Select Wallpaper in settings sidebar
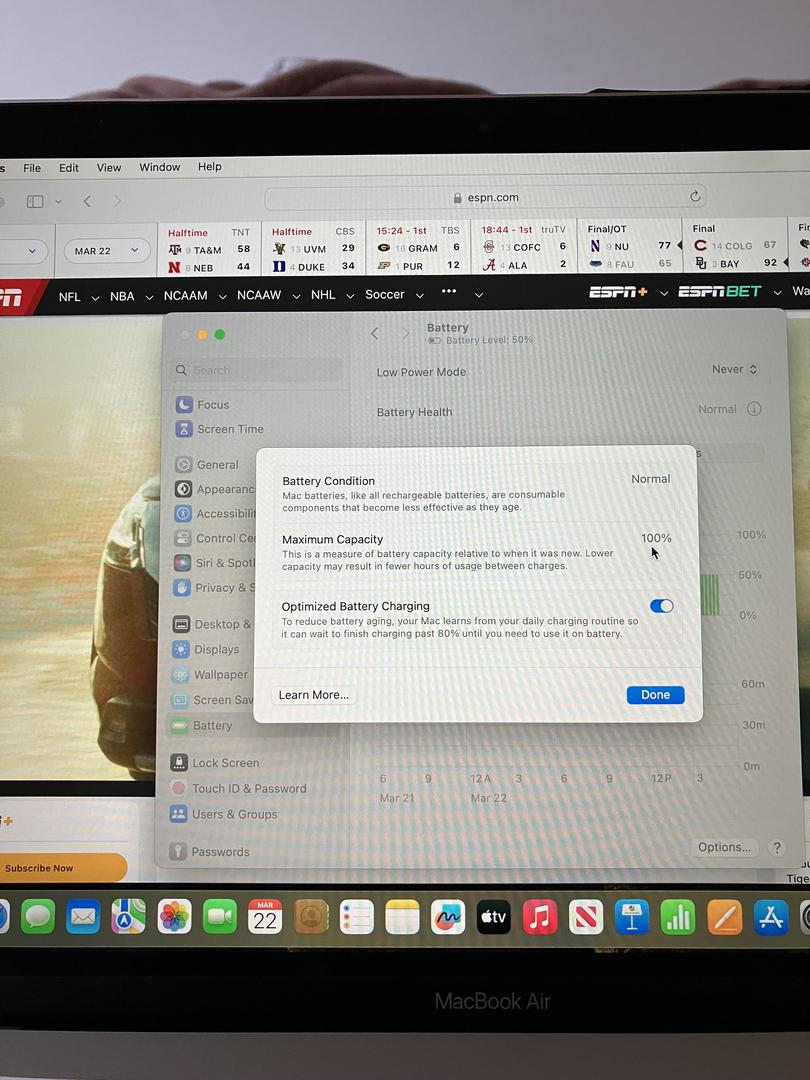This screenshot has width=810, height=1080. pos(220,675)
